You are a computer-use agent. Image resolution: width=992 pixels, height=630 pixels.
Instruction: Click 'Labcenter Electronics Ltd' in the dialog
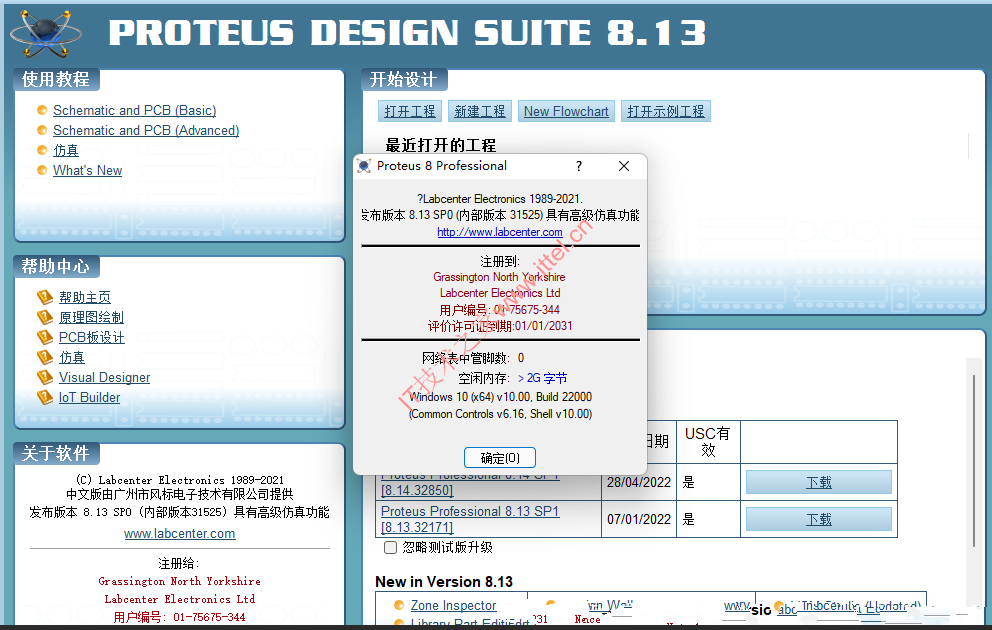pos(500,293)
